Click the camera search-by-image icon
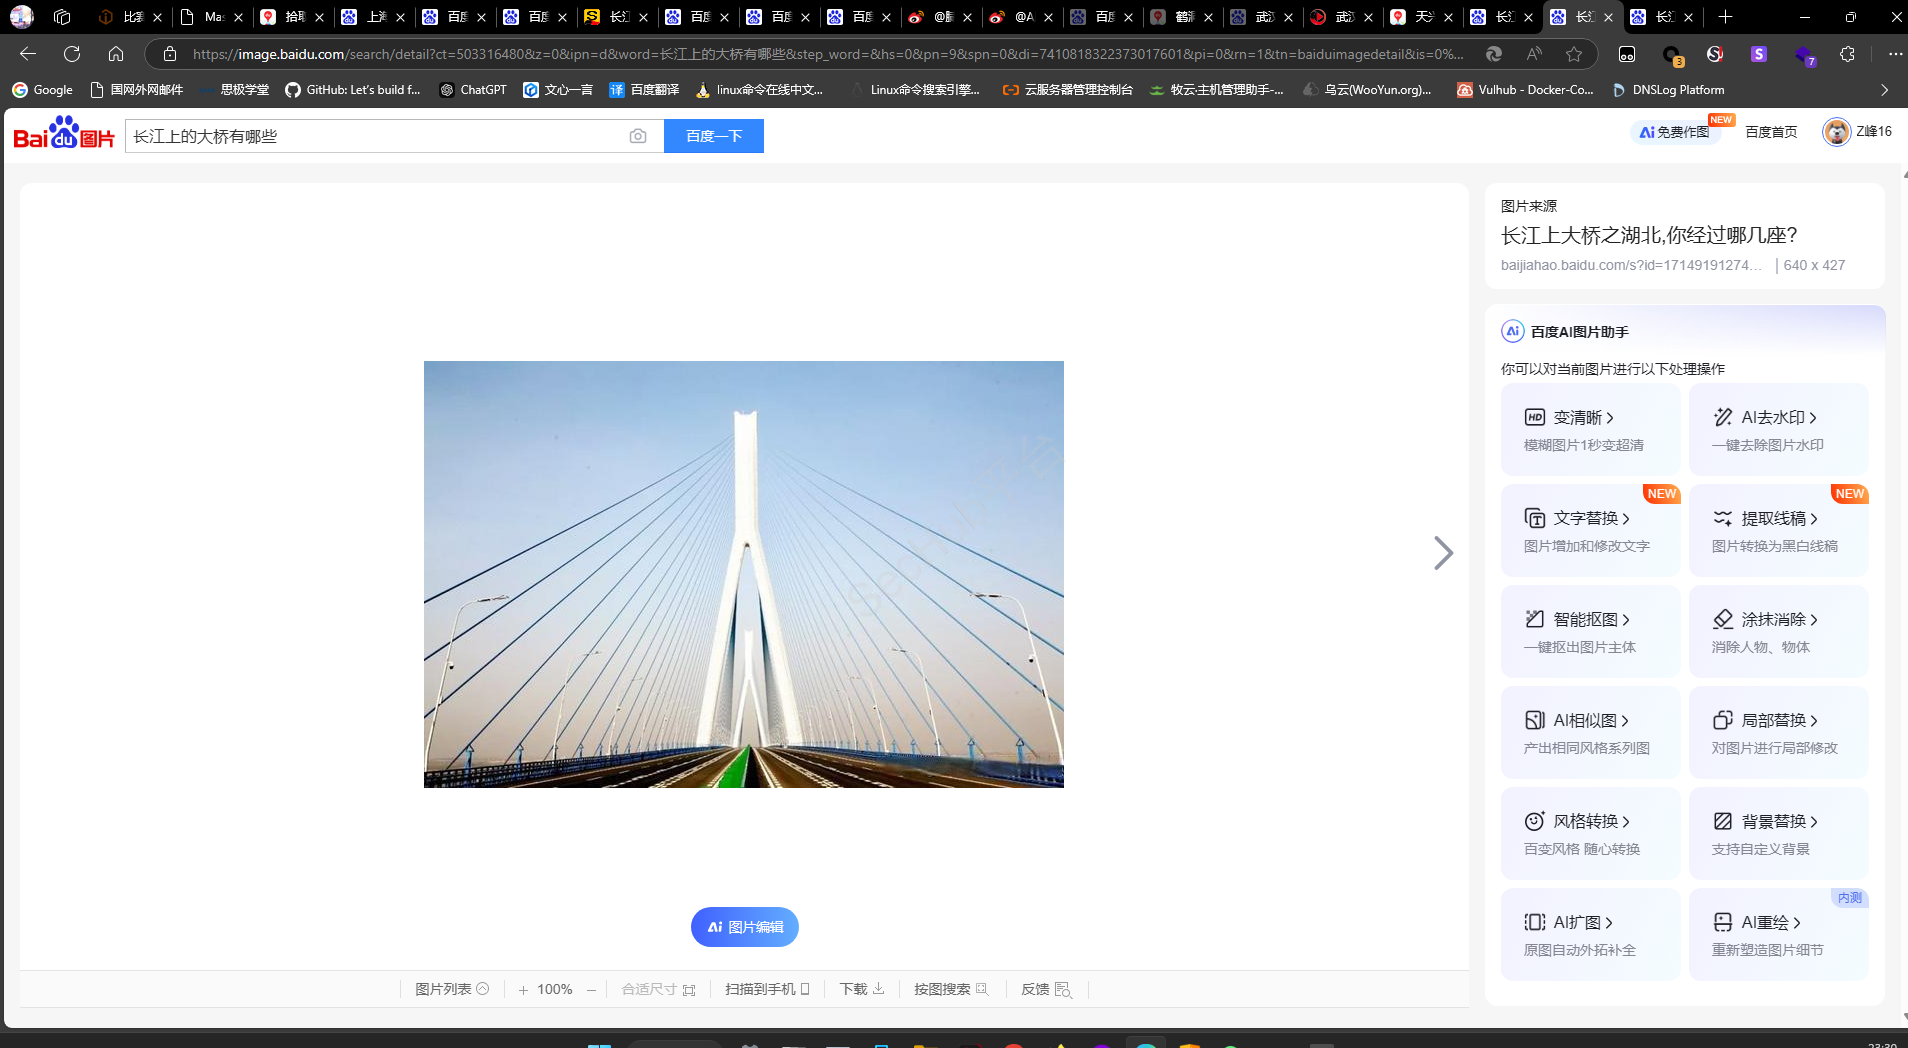The width and height of the screenshot is (1908, 1048). (638, 136)
